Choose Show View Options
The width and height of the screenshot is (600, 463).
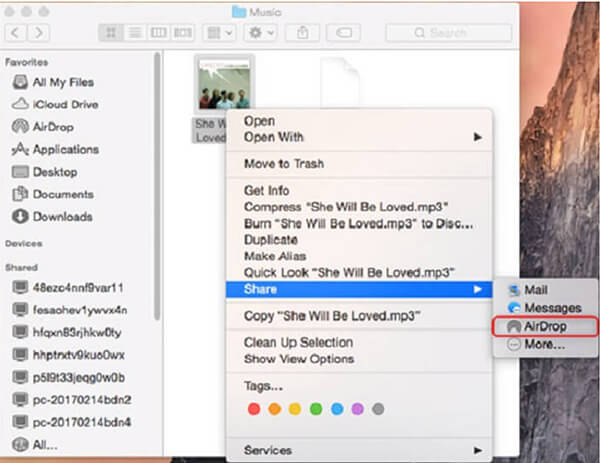[359, 359]
